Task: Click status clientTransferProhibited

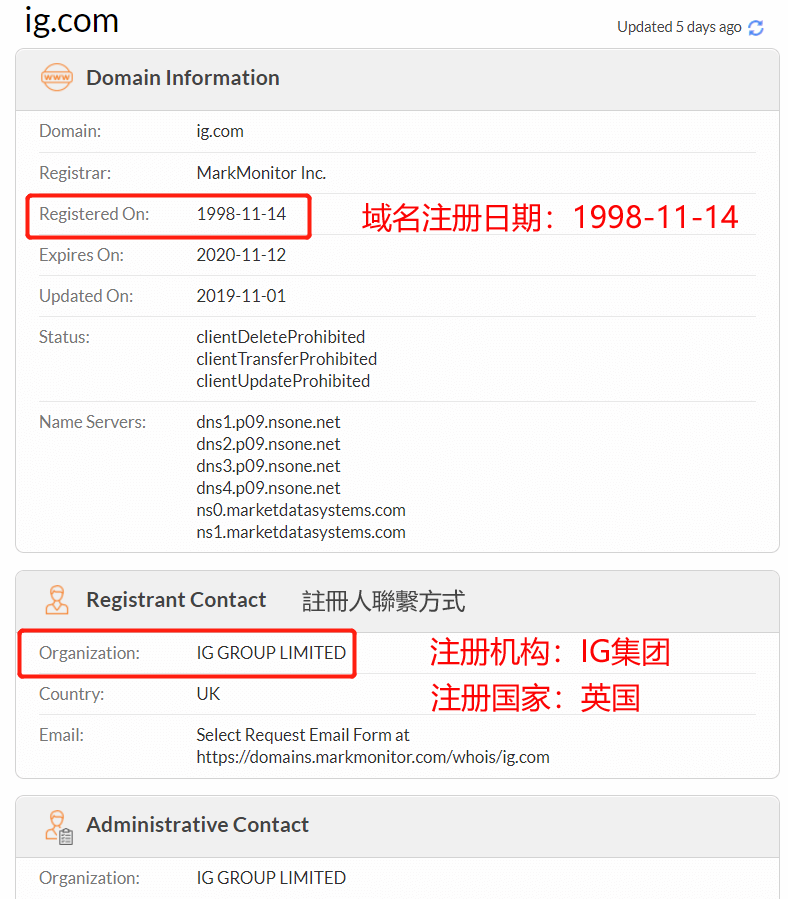Action: (287, 359)
